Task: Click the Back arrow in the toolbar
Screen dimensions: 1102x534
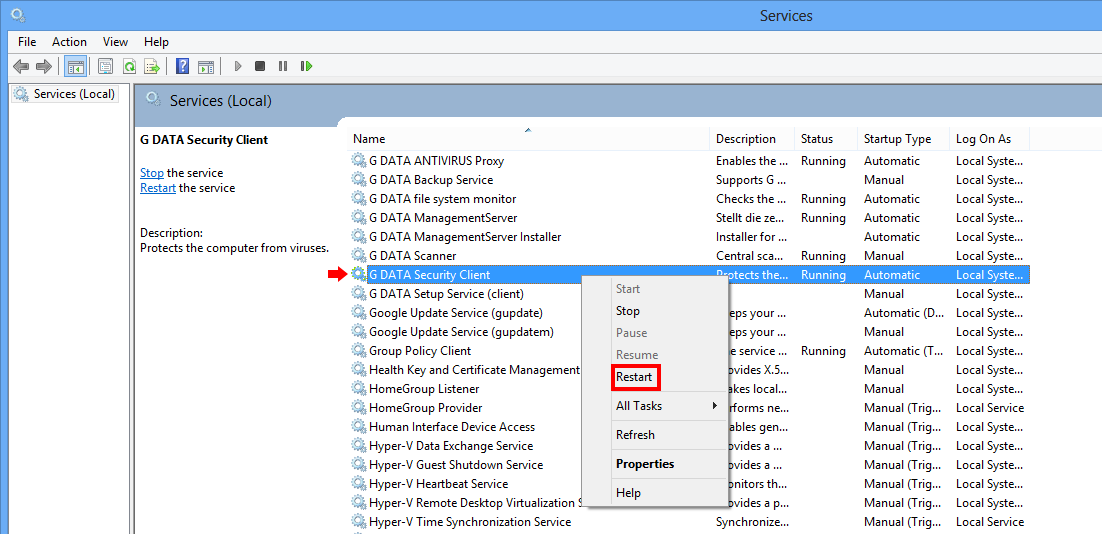Action: click(21, 66)
